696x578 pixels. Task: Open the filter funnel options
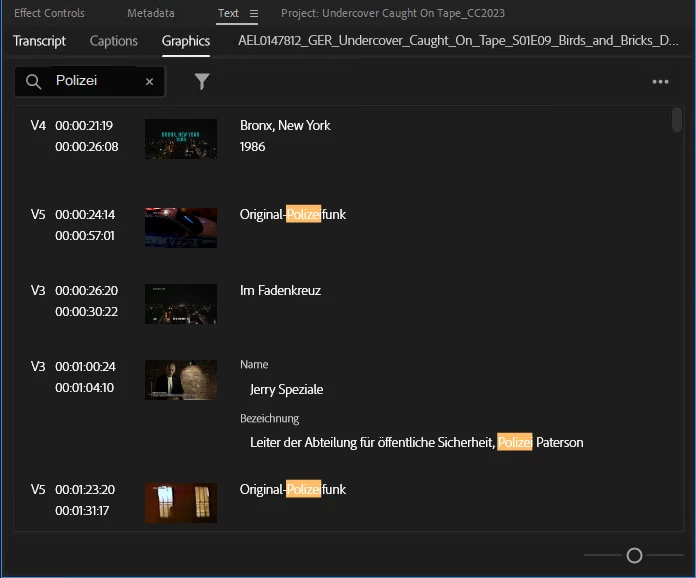point(202,82)
